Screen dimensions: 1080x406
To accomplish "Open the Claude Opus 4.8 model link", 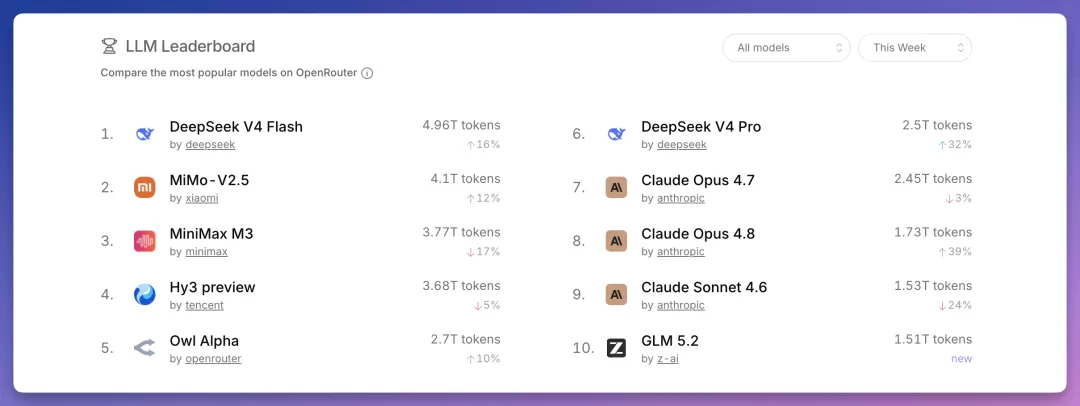I will 698,234.
